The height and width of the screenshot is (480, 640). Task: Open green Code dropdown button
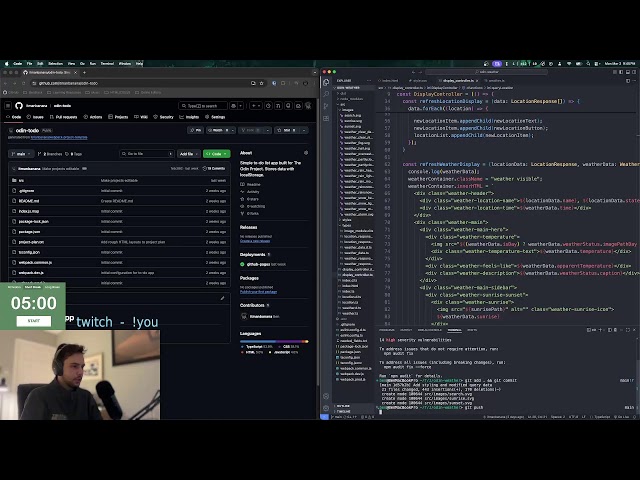pyautogui.click(x=216, y=154)
